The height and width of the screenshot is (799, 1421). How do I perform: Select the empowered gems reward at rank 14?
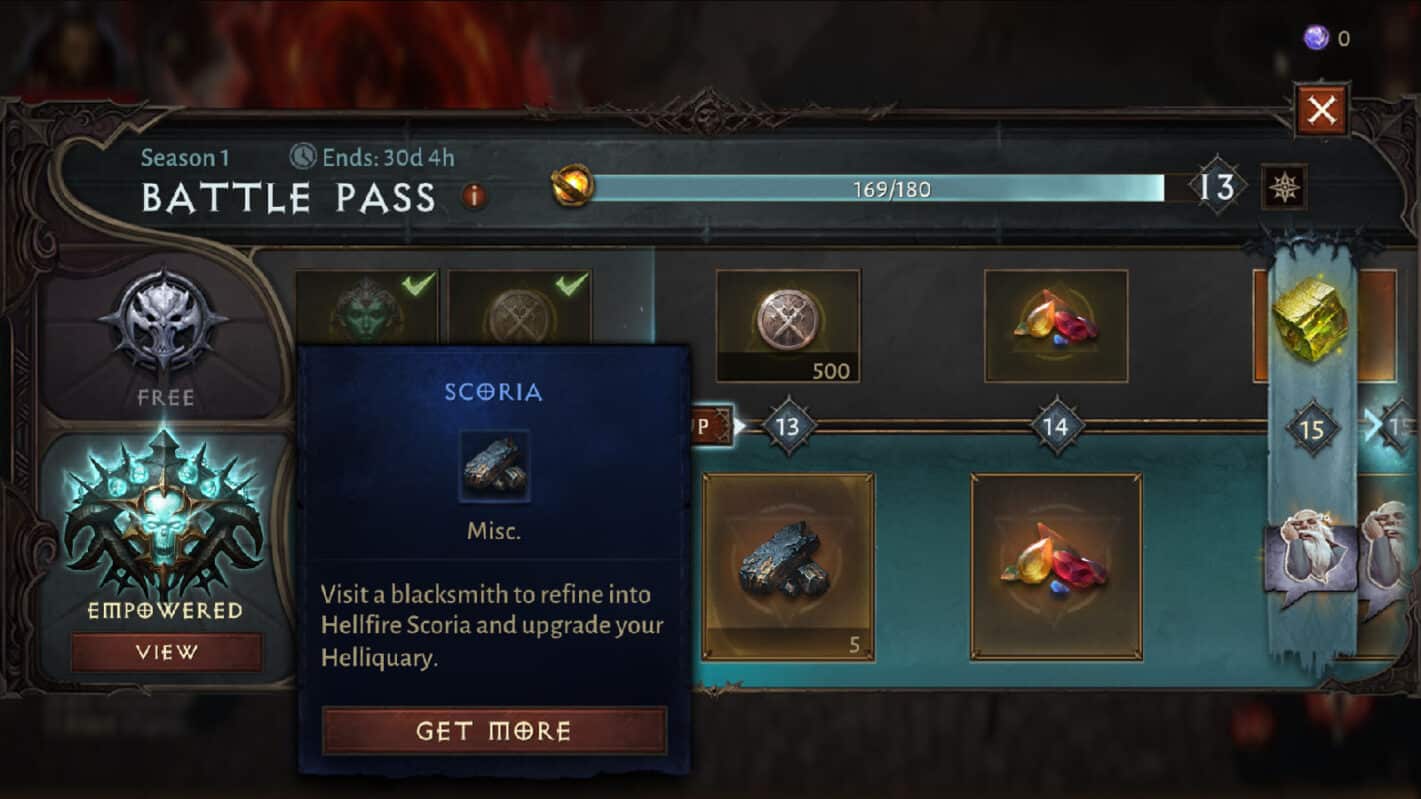[1056, 567]
